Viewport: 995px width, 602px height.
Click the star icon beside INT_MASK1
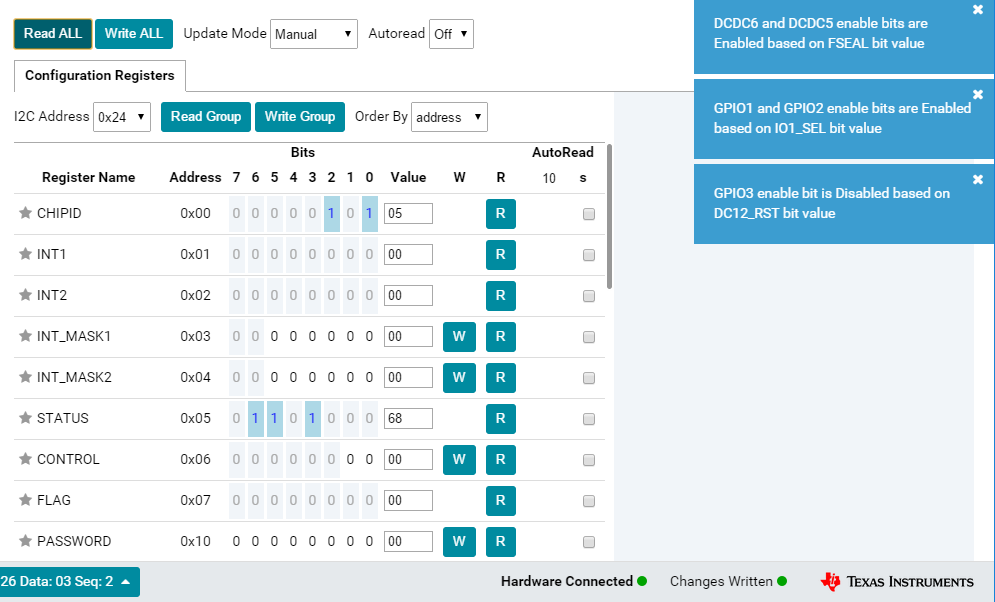pos(26,336)
